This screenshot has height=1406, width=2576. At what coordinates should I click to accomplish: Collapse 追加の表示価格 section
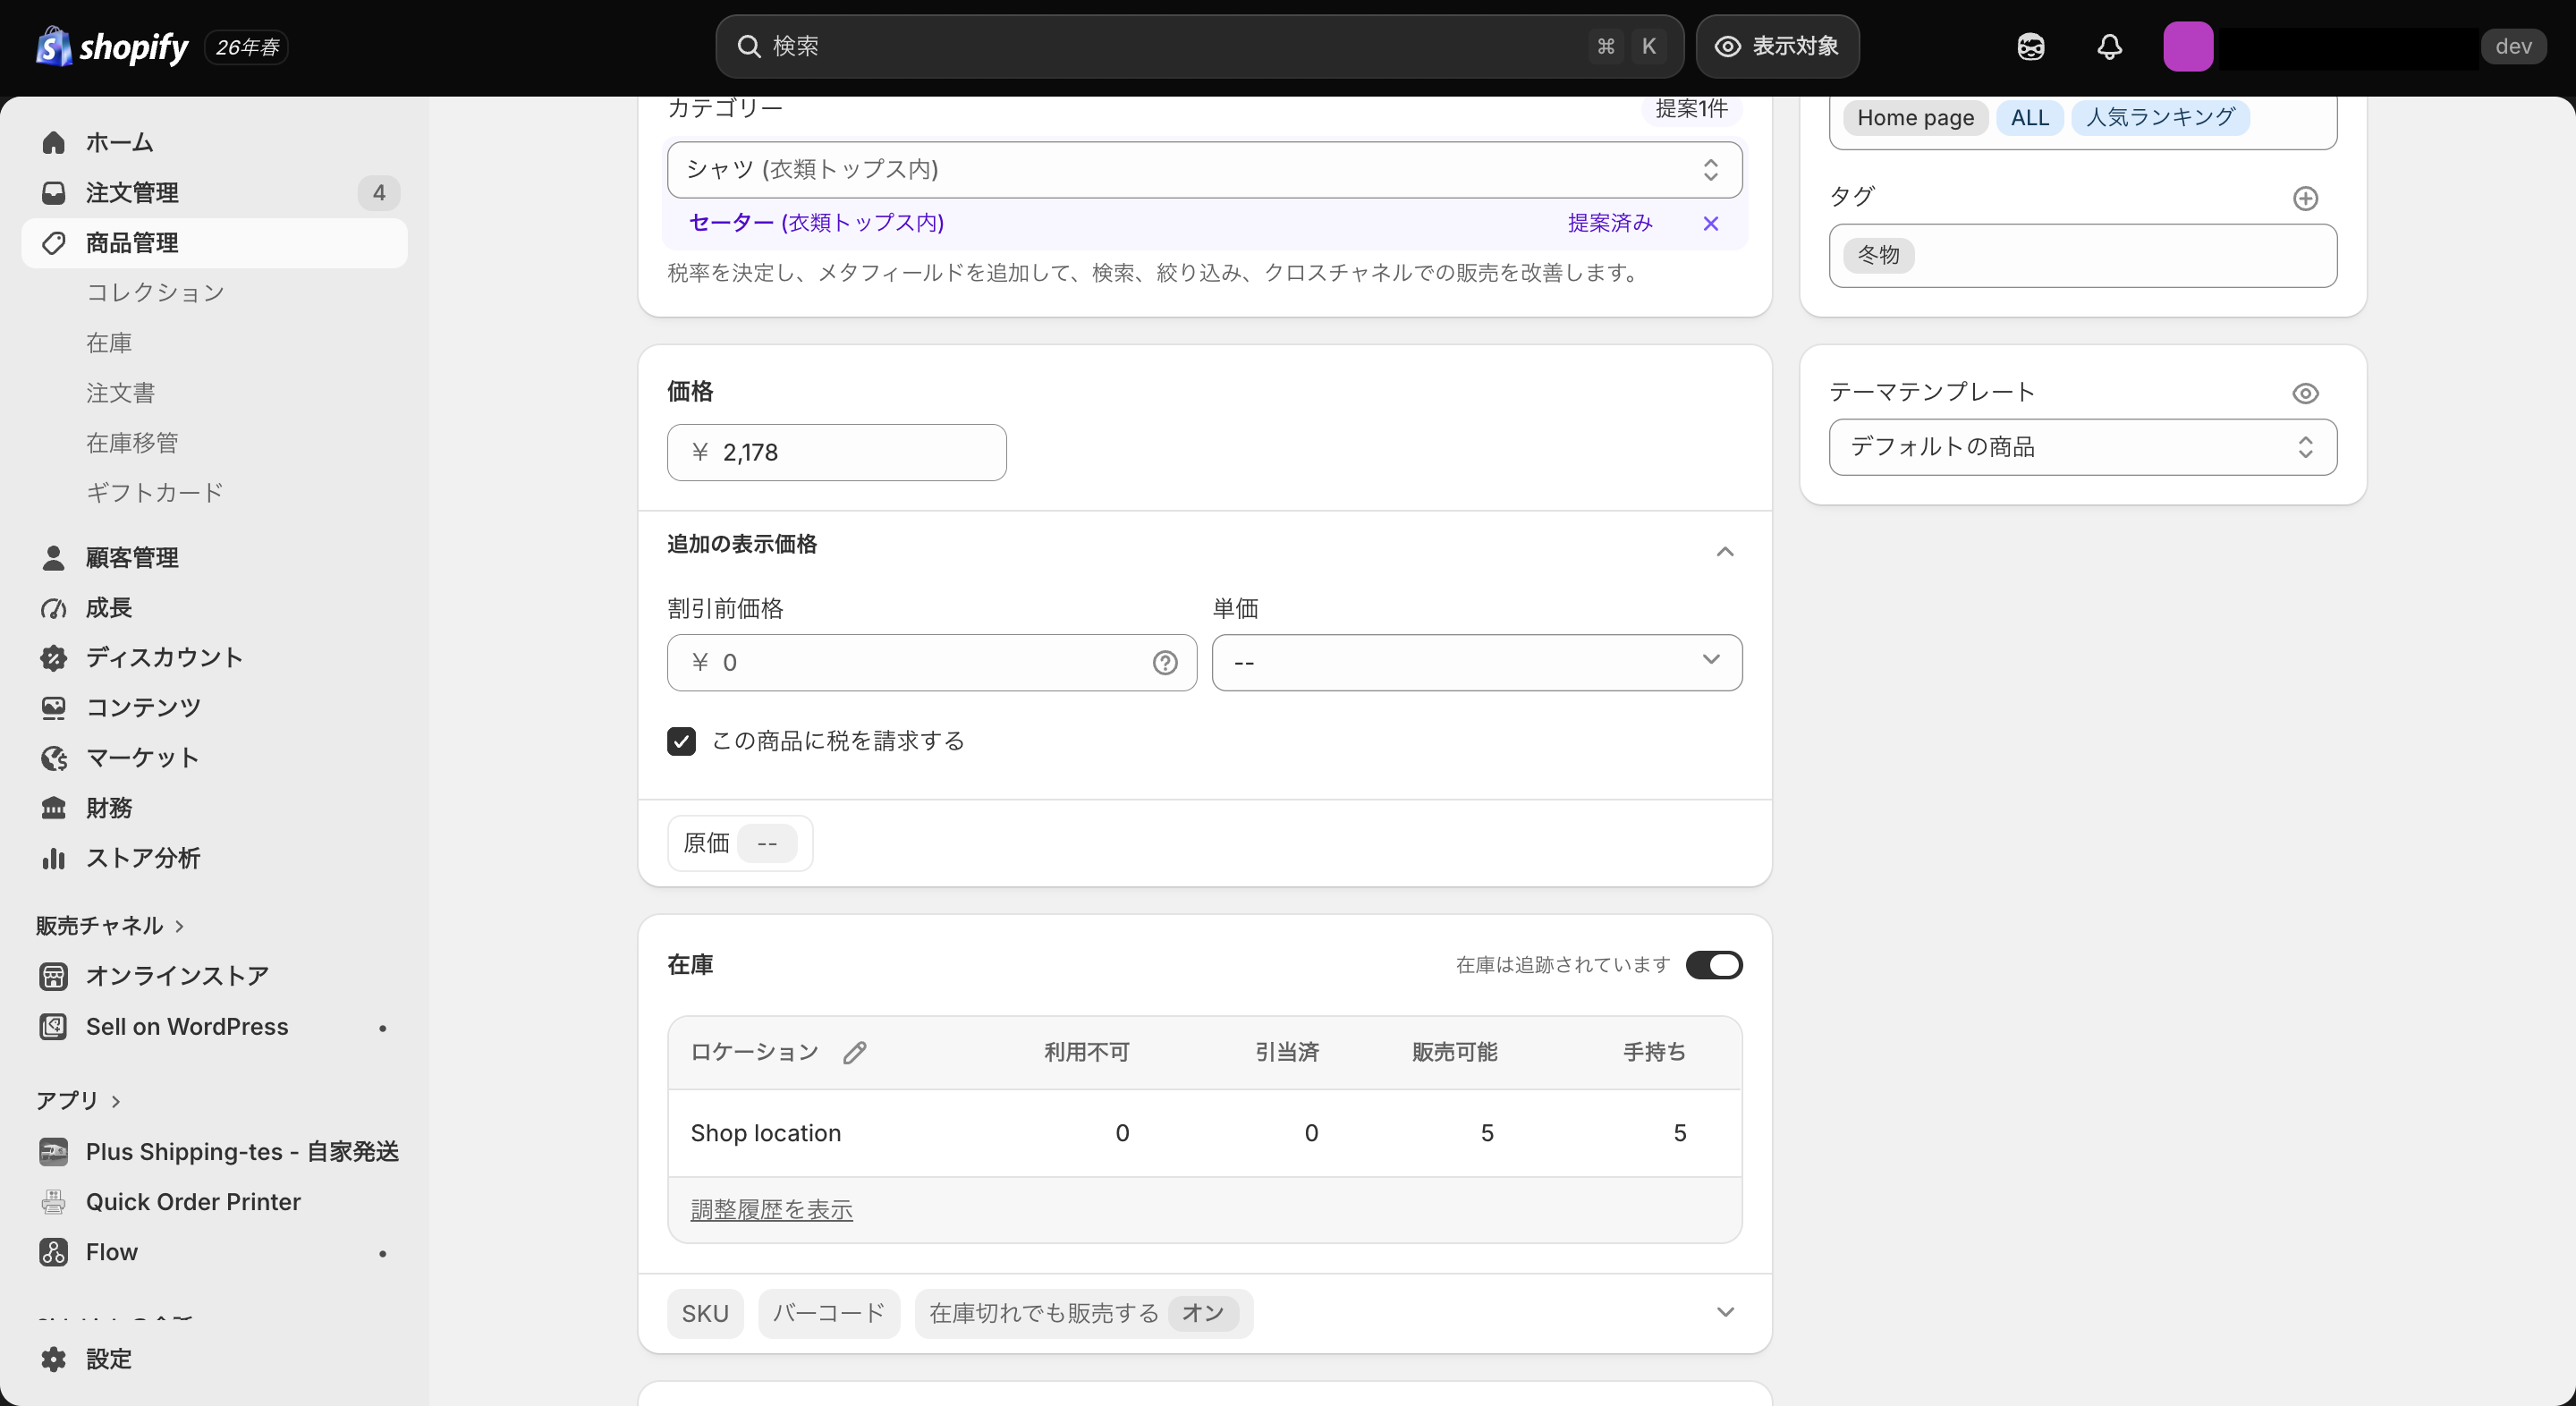[x=1724, y=552]
